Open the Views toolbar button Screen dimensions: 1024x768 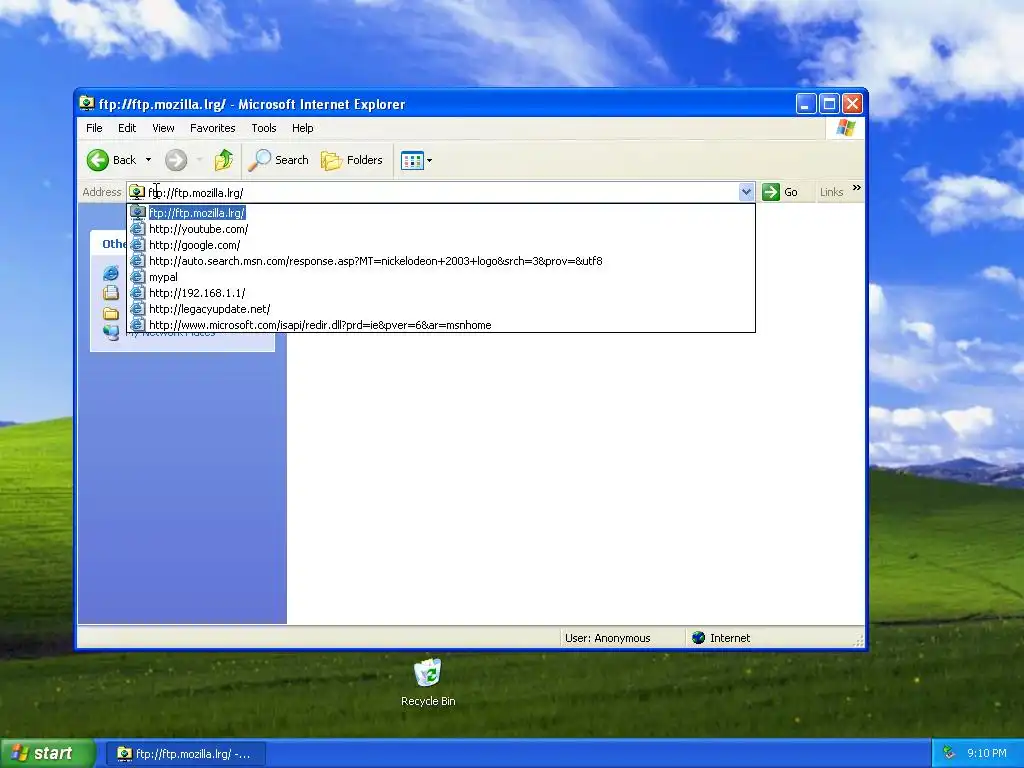412,160
